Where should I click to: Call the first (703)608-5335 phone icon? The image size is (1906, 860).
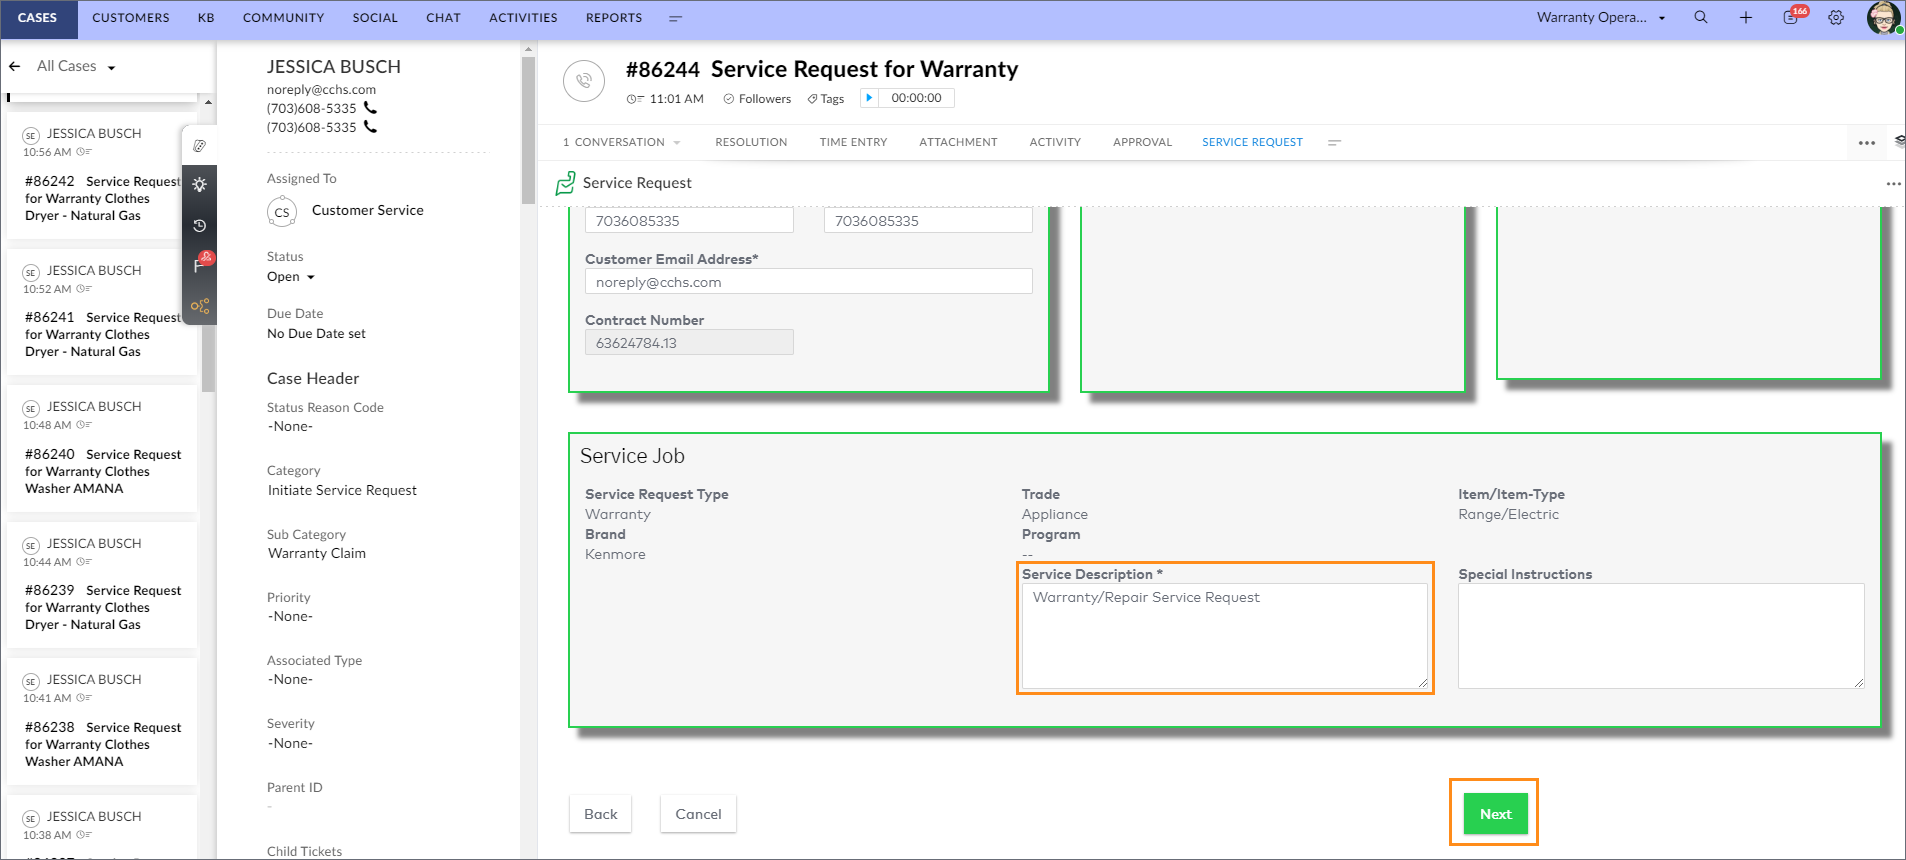click(x=370, y=108)
